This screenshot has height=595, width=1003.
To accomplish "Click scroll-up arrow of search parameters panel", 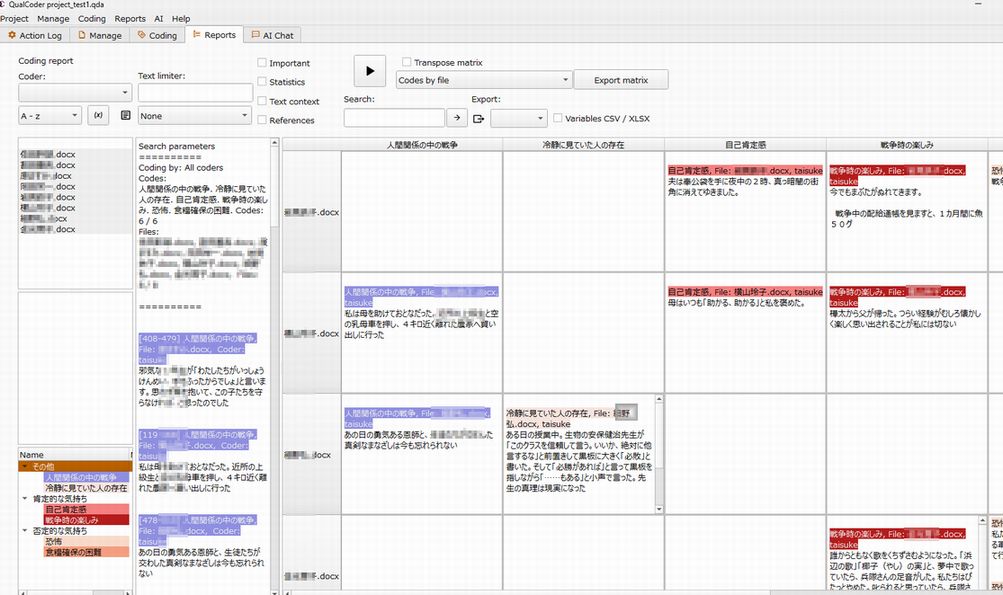I will [274, 143].
